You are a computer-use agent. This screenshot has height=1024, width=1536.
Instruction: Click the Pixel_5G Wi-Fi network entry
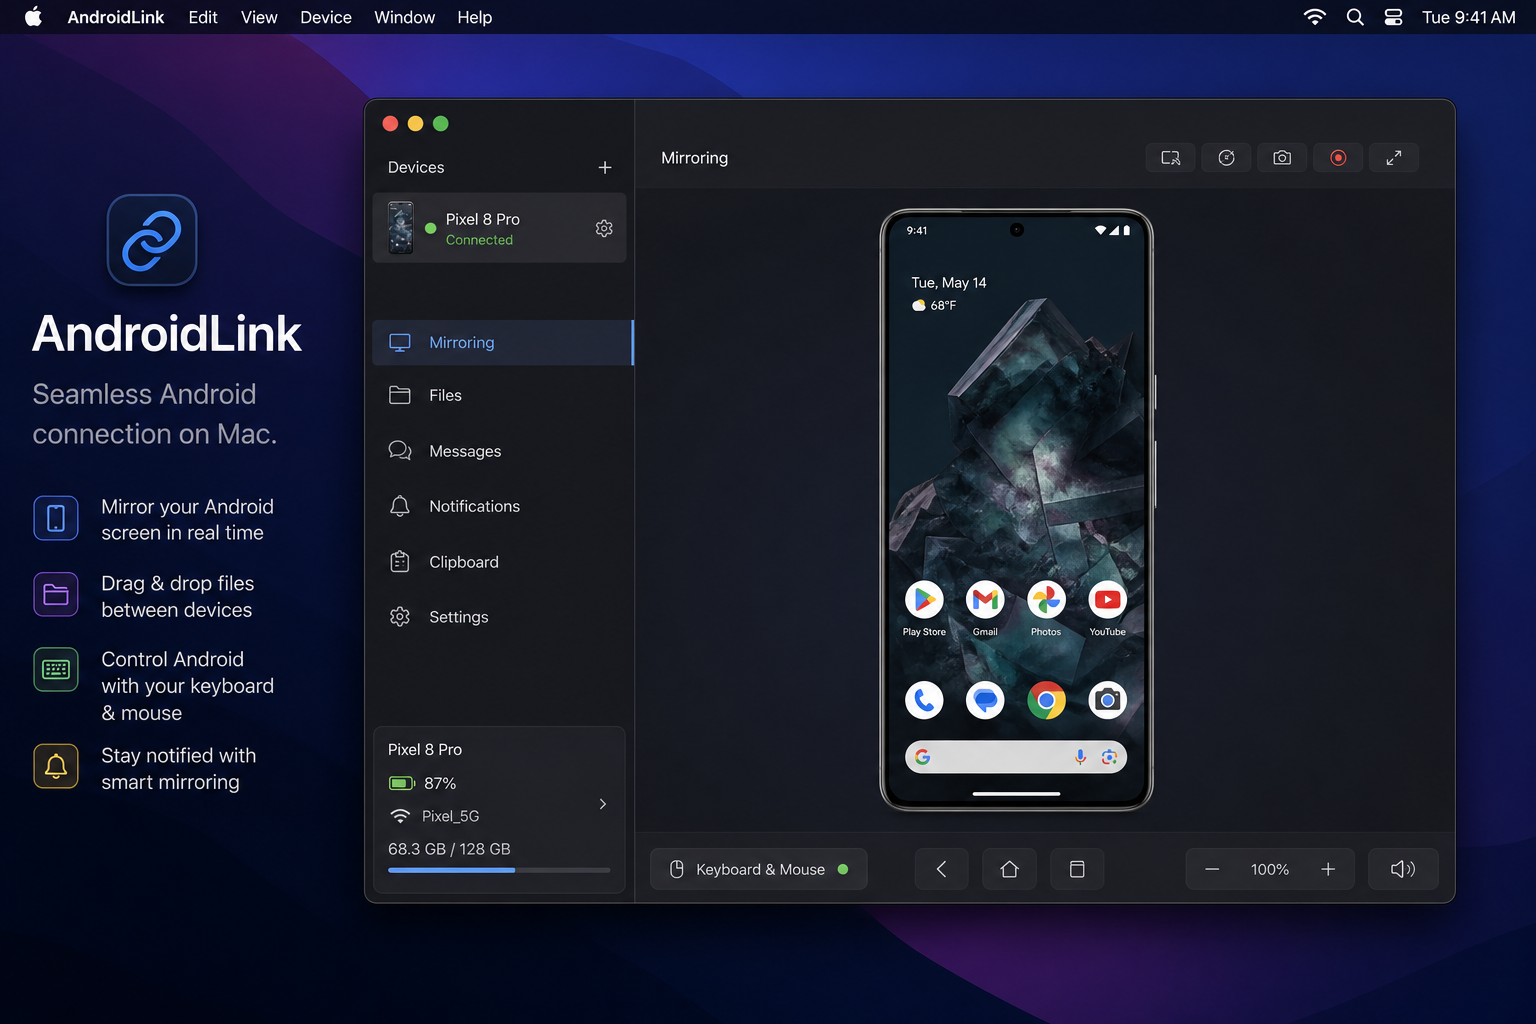[x=435, y=816]
